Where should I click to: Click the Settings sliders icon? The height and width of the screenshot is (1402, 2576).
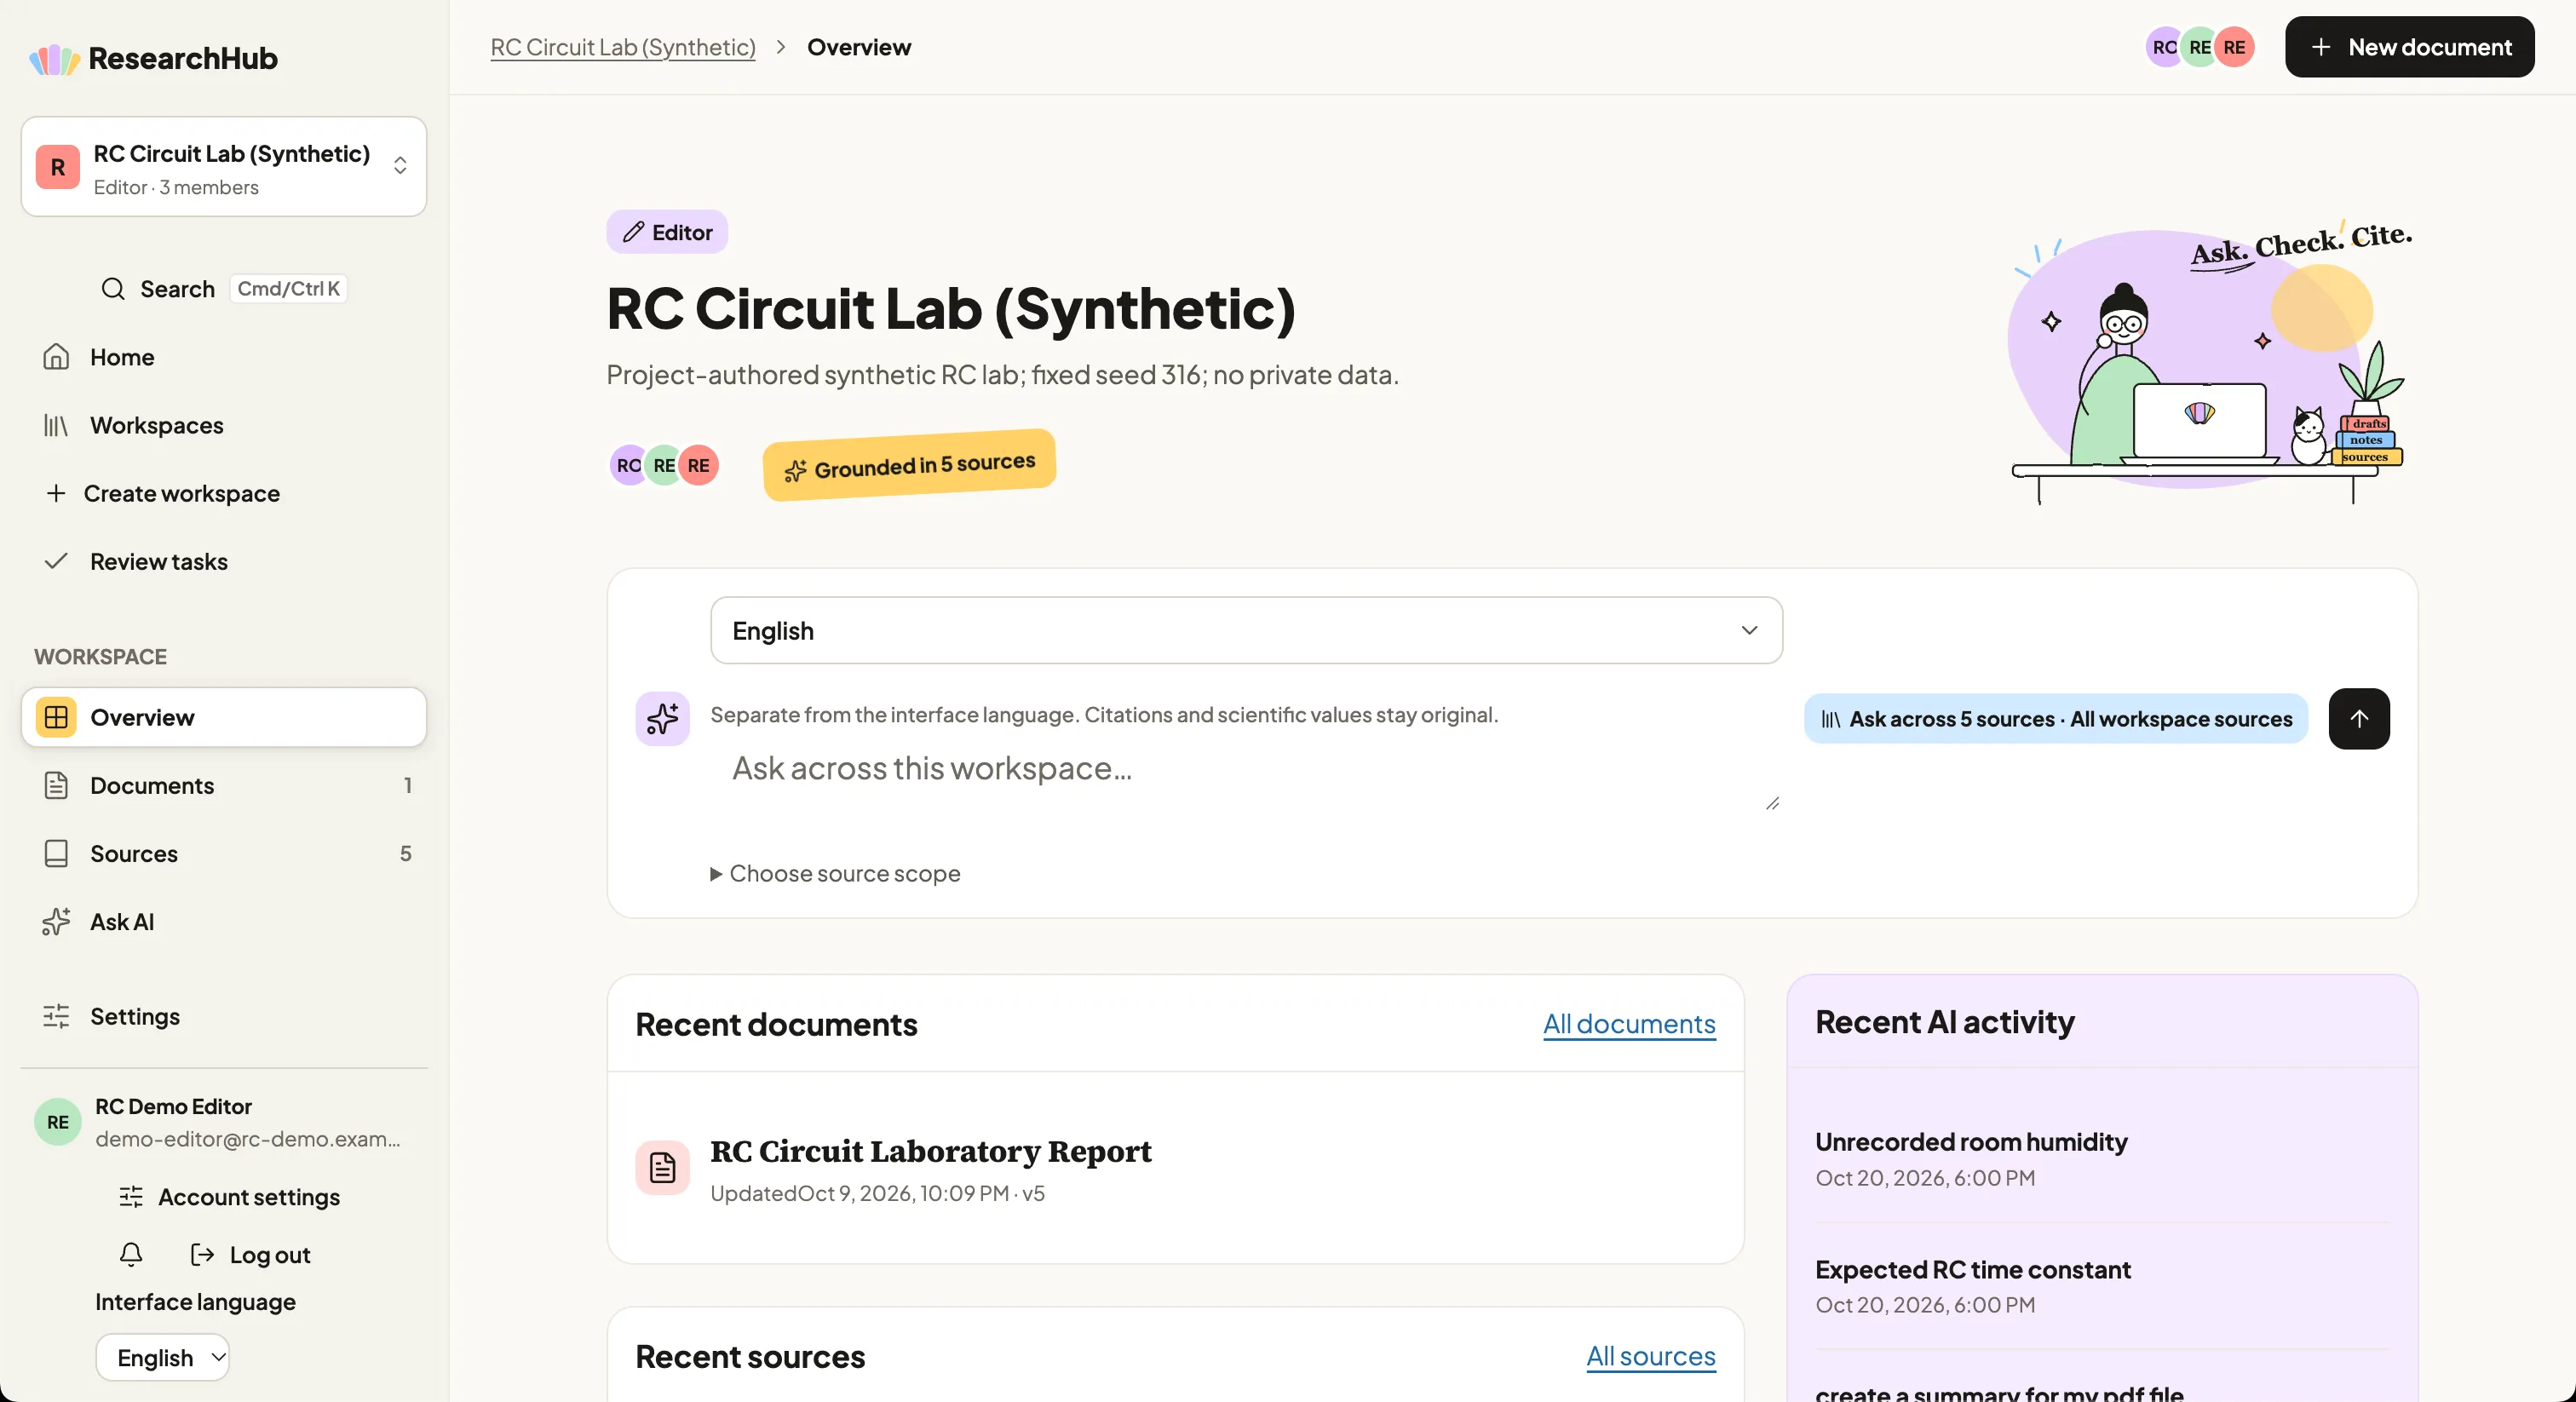pos(56,1016)
